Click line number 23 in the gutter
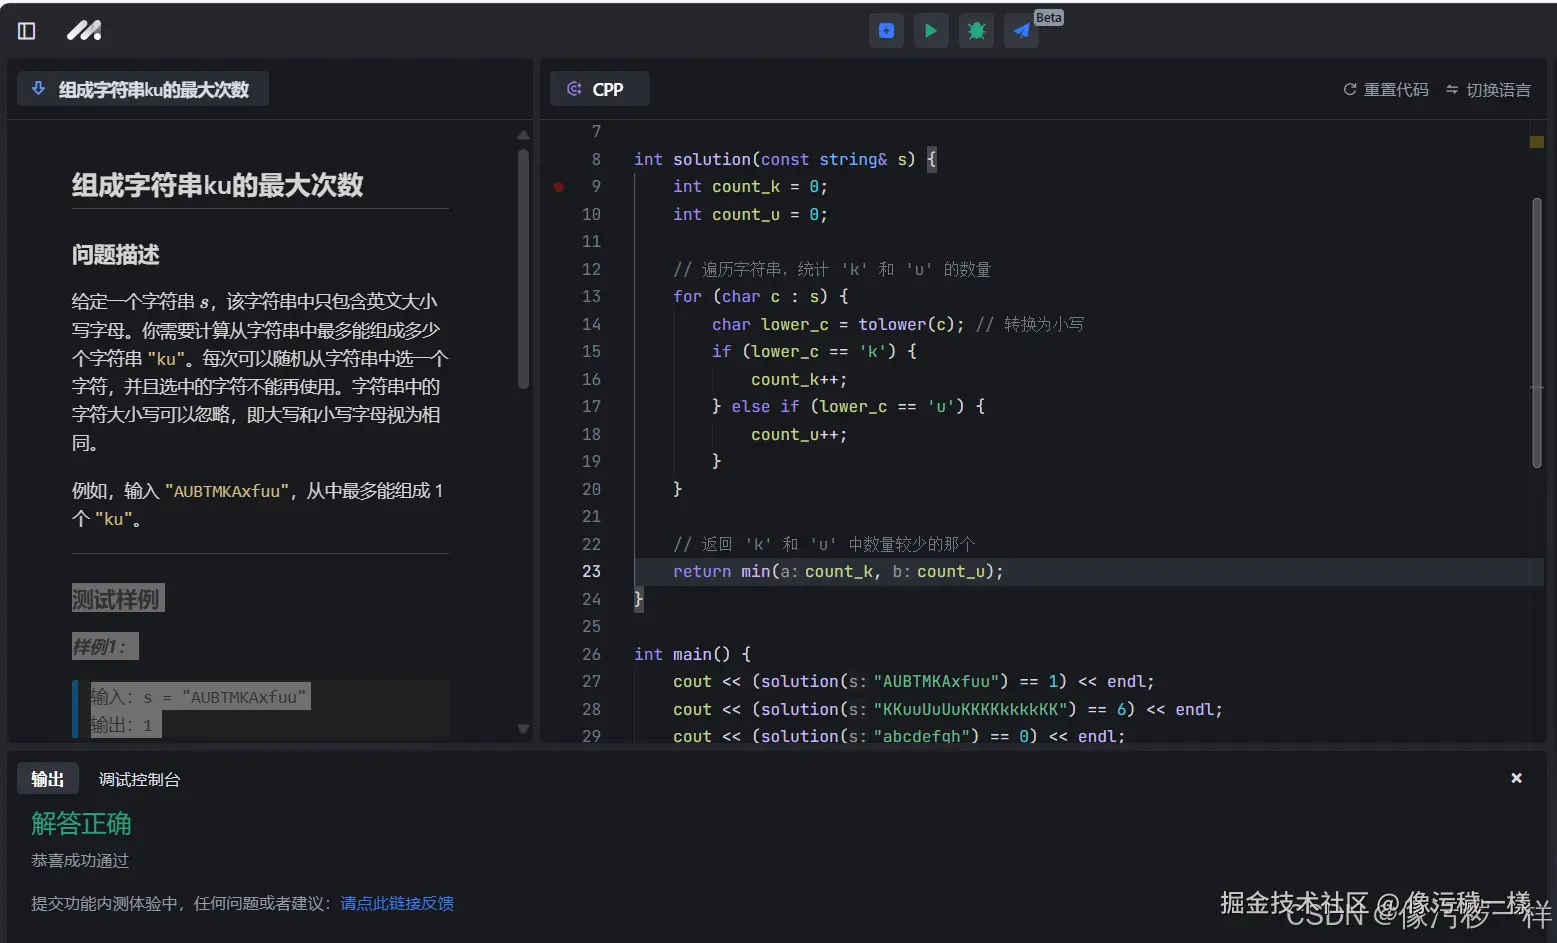Screen dimensions: 1557x943 click(x=591, y=571)
